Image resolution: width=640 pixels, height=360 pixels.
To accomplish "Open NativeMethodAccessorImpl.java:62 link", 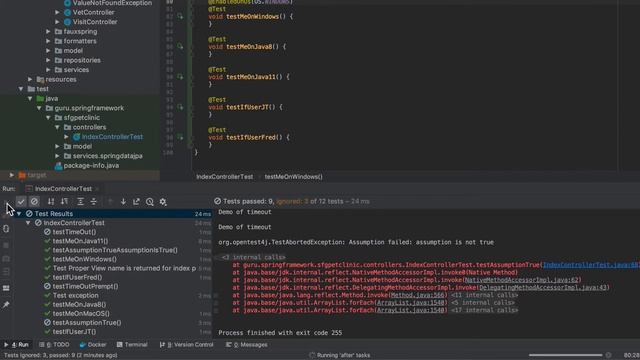I will click(522, 280).
